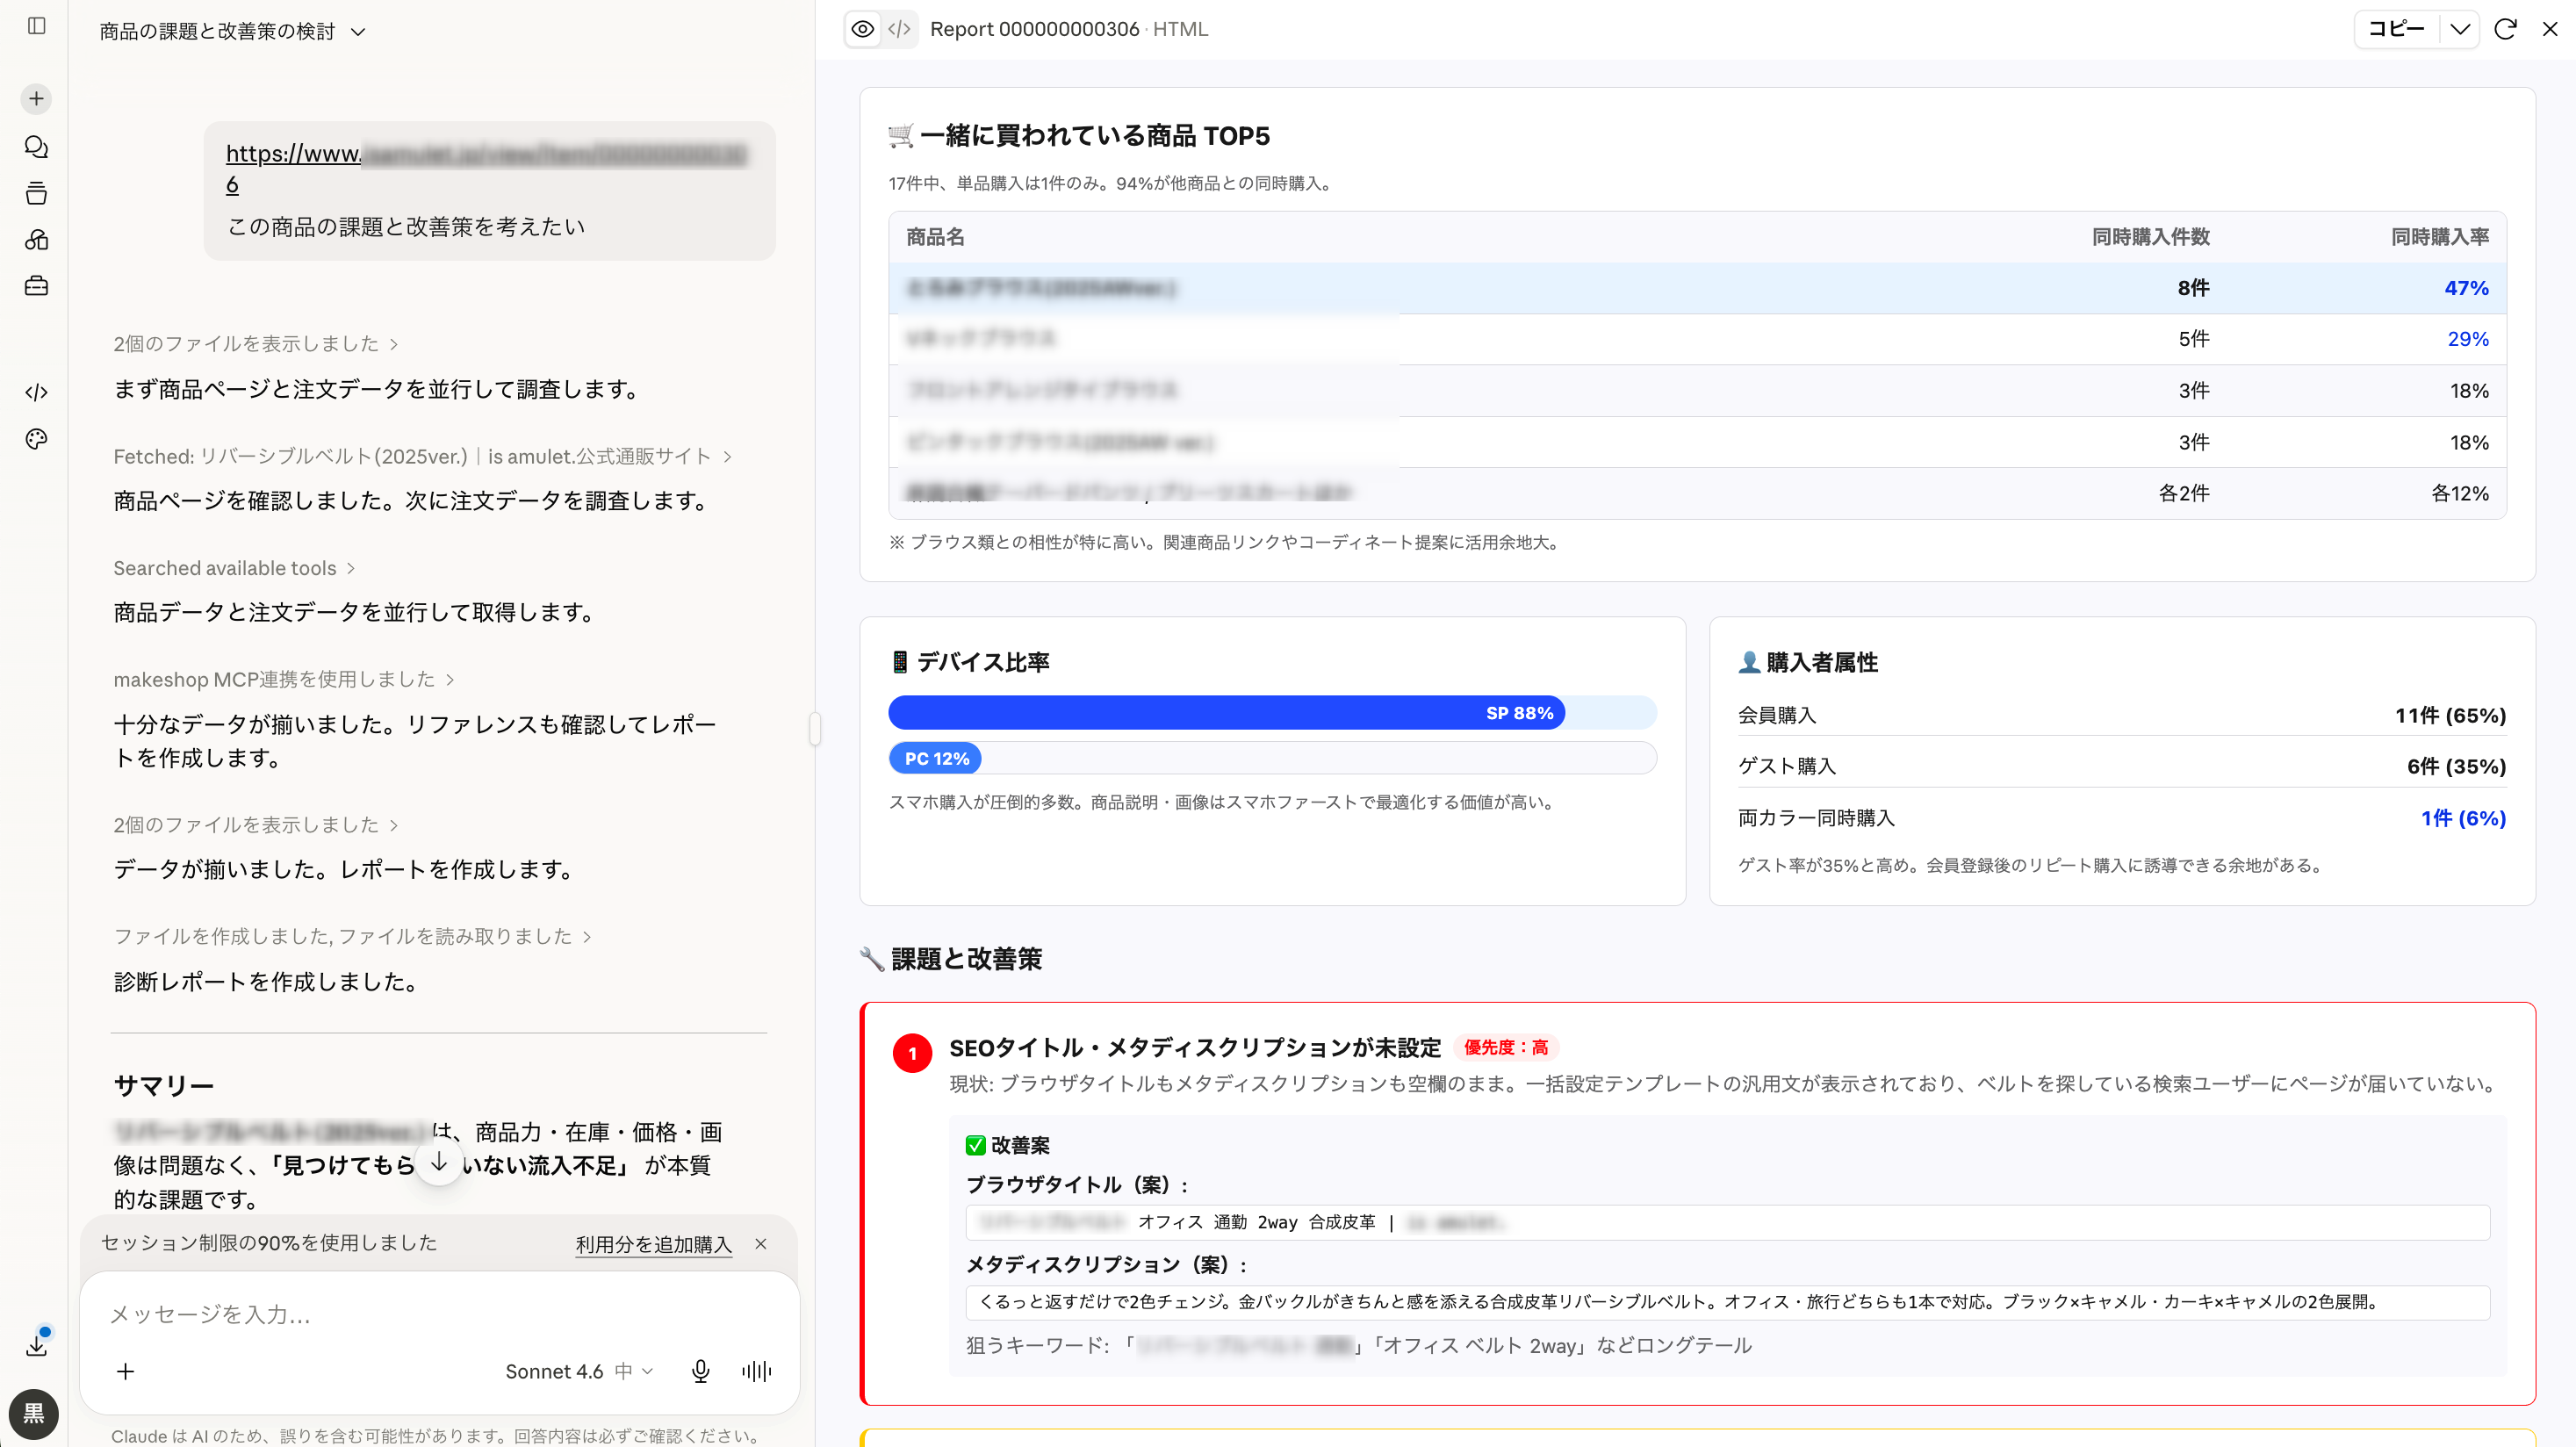Click the 各12% rate cell
2576x1447 pixels.
(x=2460, y=493)
